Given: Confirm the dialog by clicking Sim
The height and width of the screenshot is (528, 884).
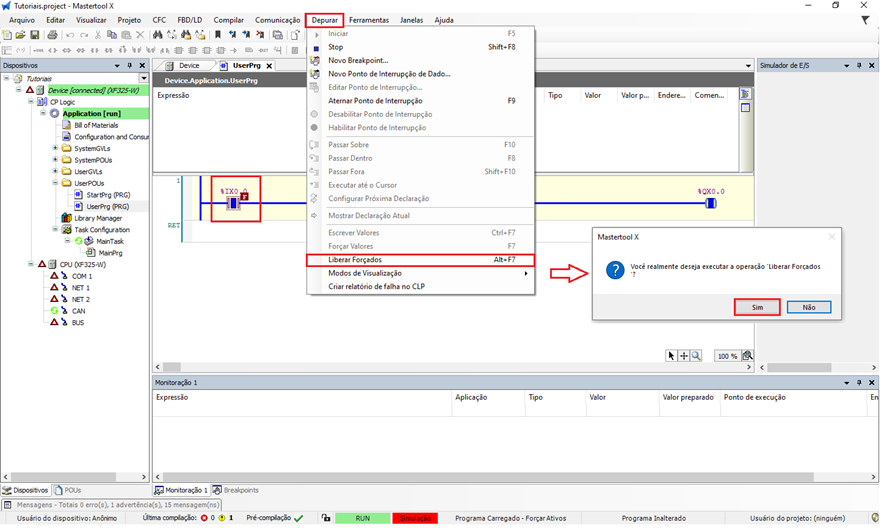Looking at the screenshot, I should (757, 307).
